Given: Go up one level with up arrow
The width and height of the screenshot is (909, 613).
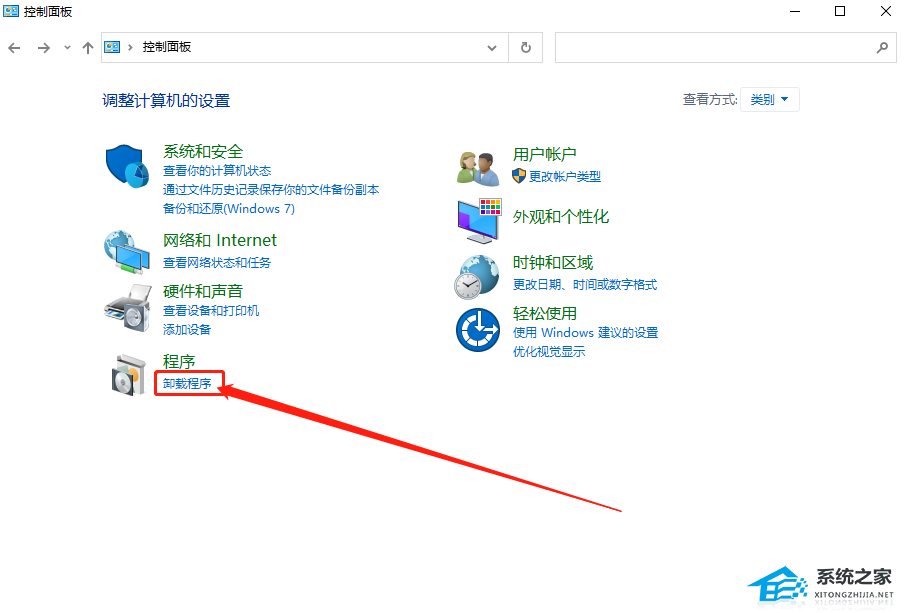Looking at the screenshot, I should [88, 48].
